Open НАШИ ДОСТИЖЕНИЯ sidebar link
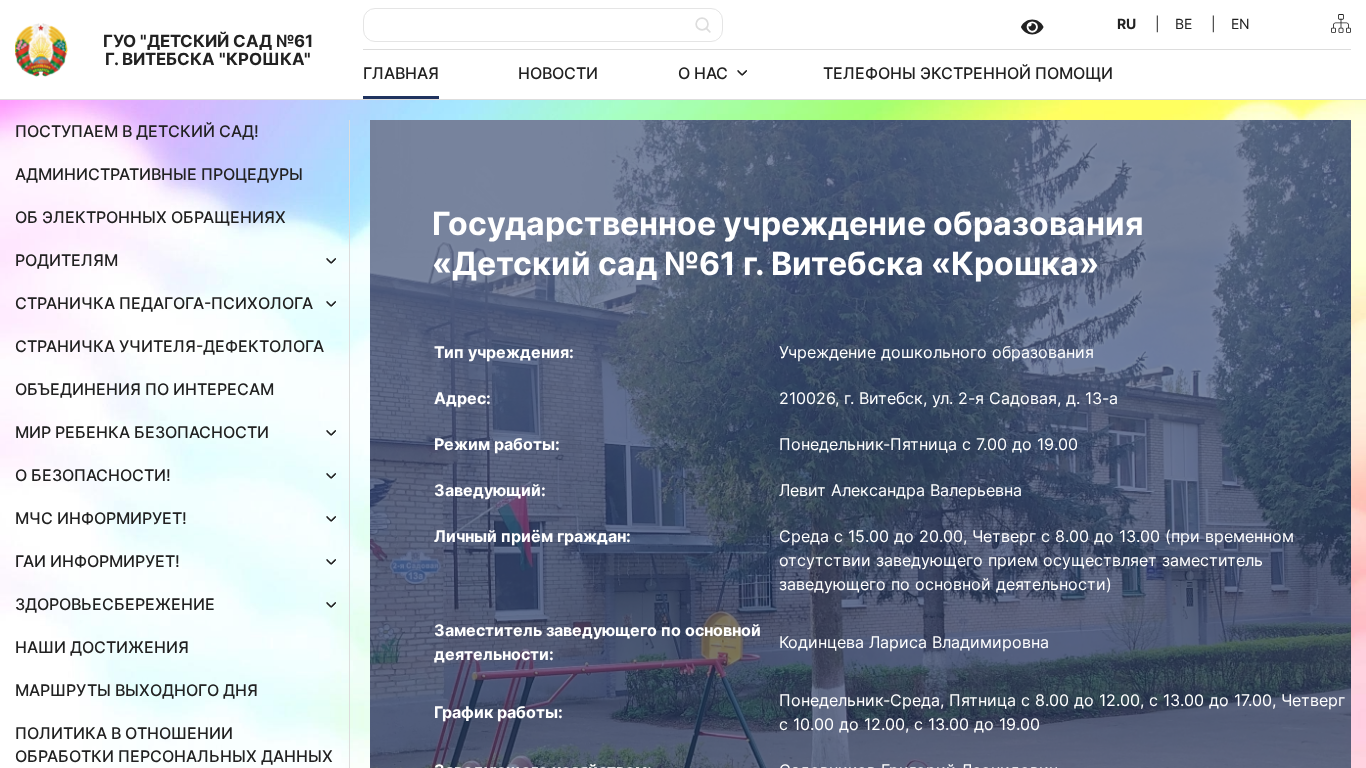The image size is (1366, 768). pyautogui.click(x=101, y=647)
